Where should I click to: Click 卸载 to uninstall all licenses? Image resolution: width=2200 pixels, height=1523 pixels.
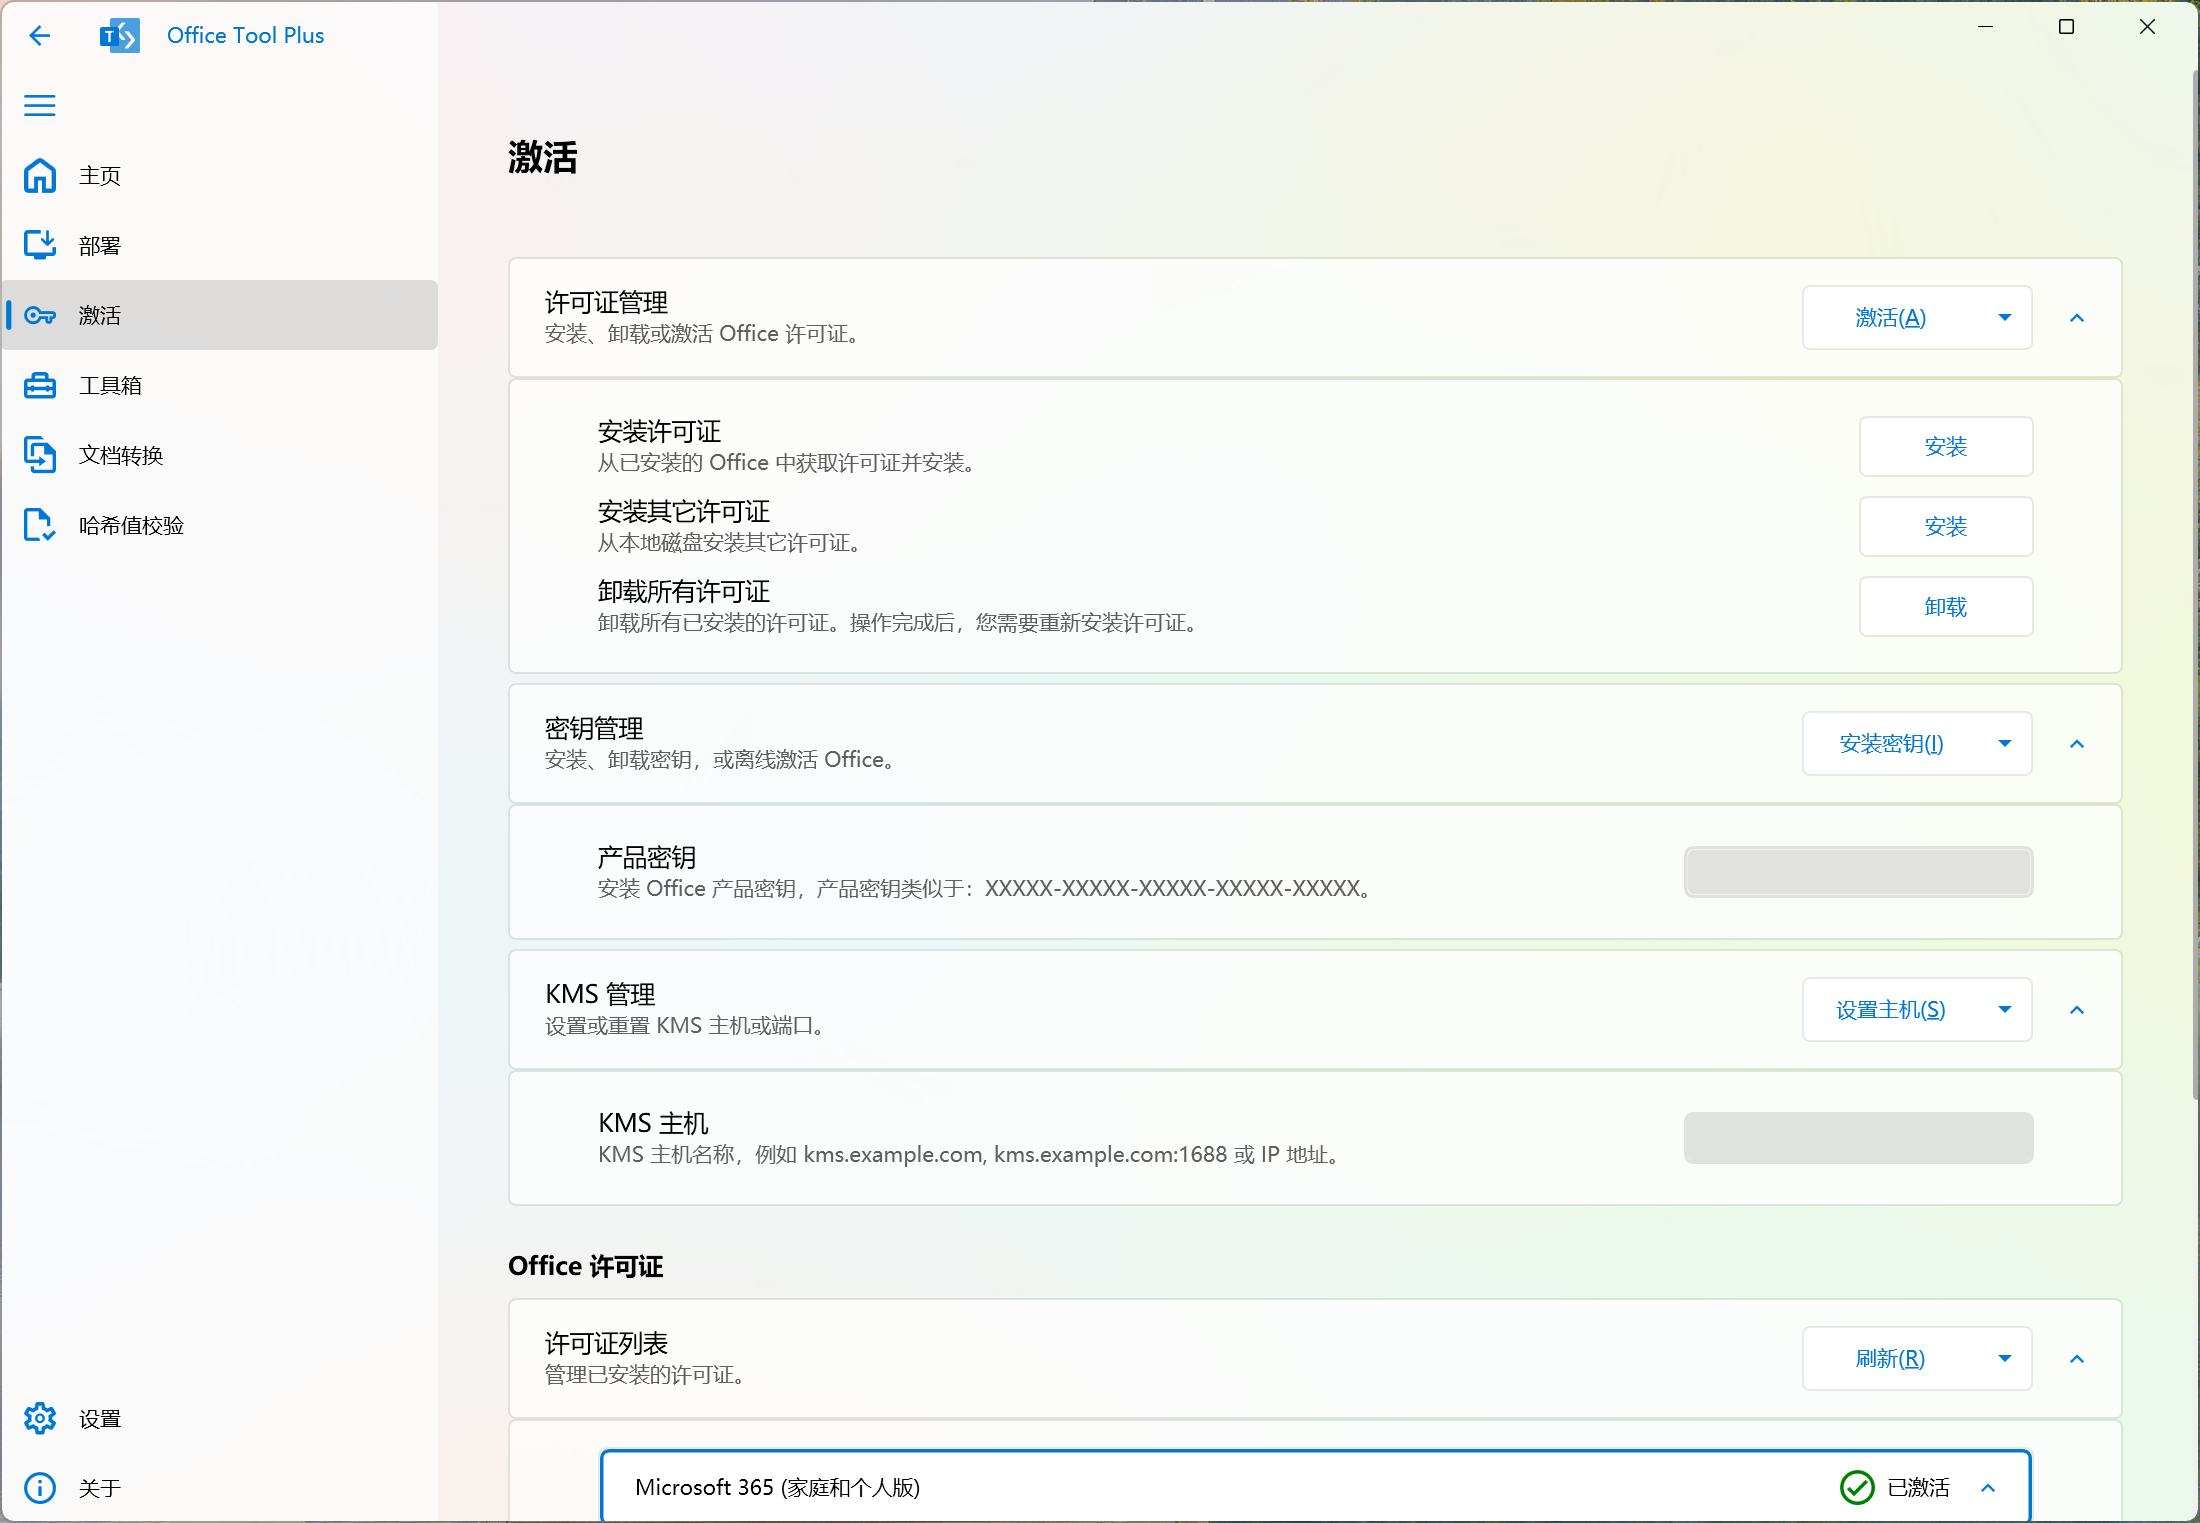point(1945,607)
